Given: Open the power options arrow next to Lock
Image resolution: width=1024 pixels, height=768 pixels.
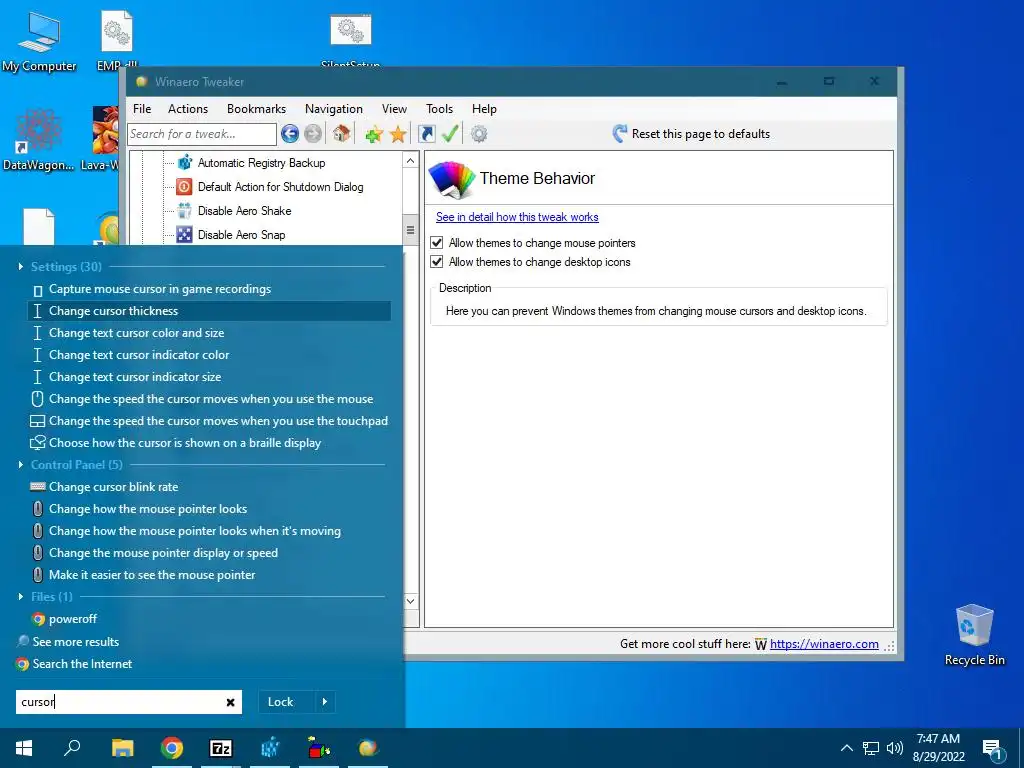Looking at the screenshot, I should 325,702.
